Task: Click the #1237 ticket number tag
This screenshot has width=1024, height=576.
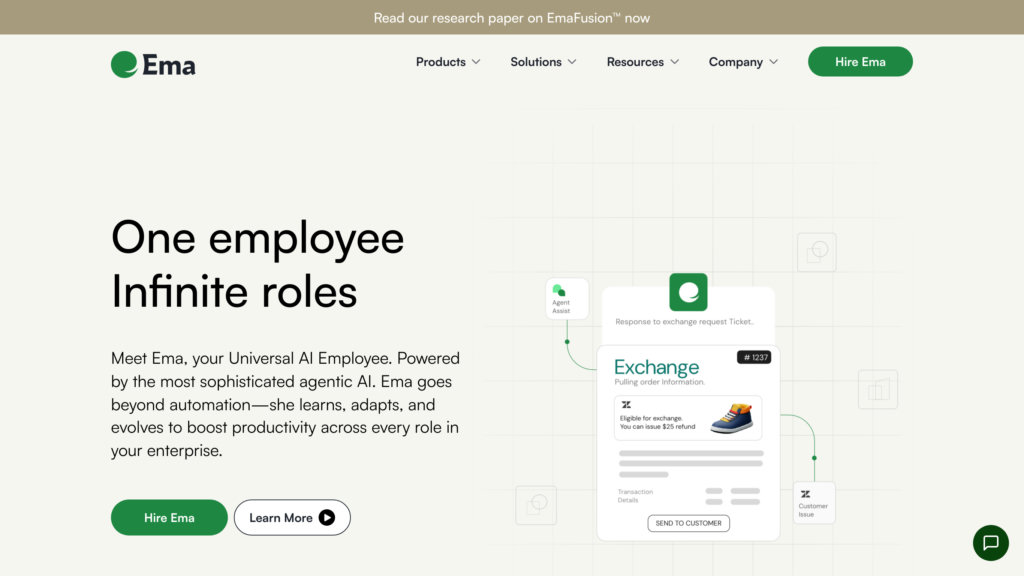Action: pyautogui.click(x=754, y=357)
